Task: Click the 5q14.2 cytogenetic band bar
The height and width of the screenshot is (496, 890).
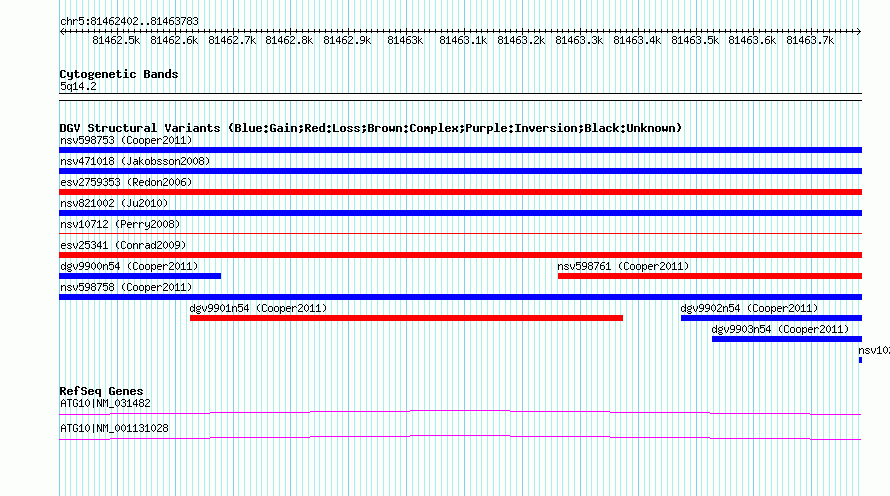Action: pos(460,97)
